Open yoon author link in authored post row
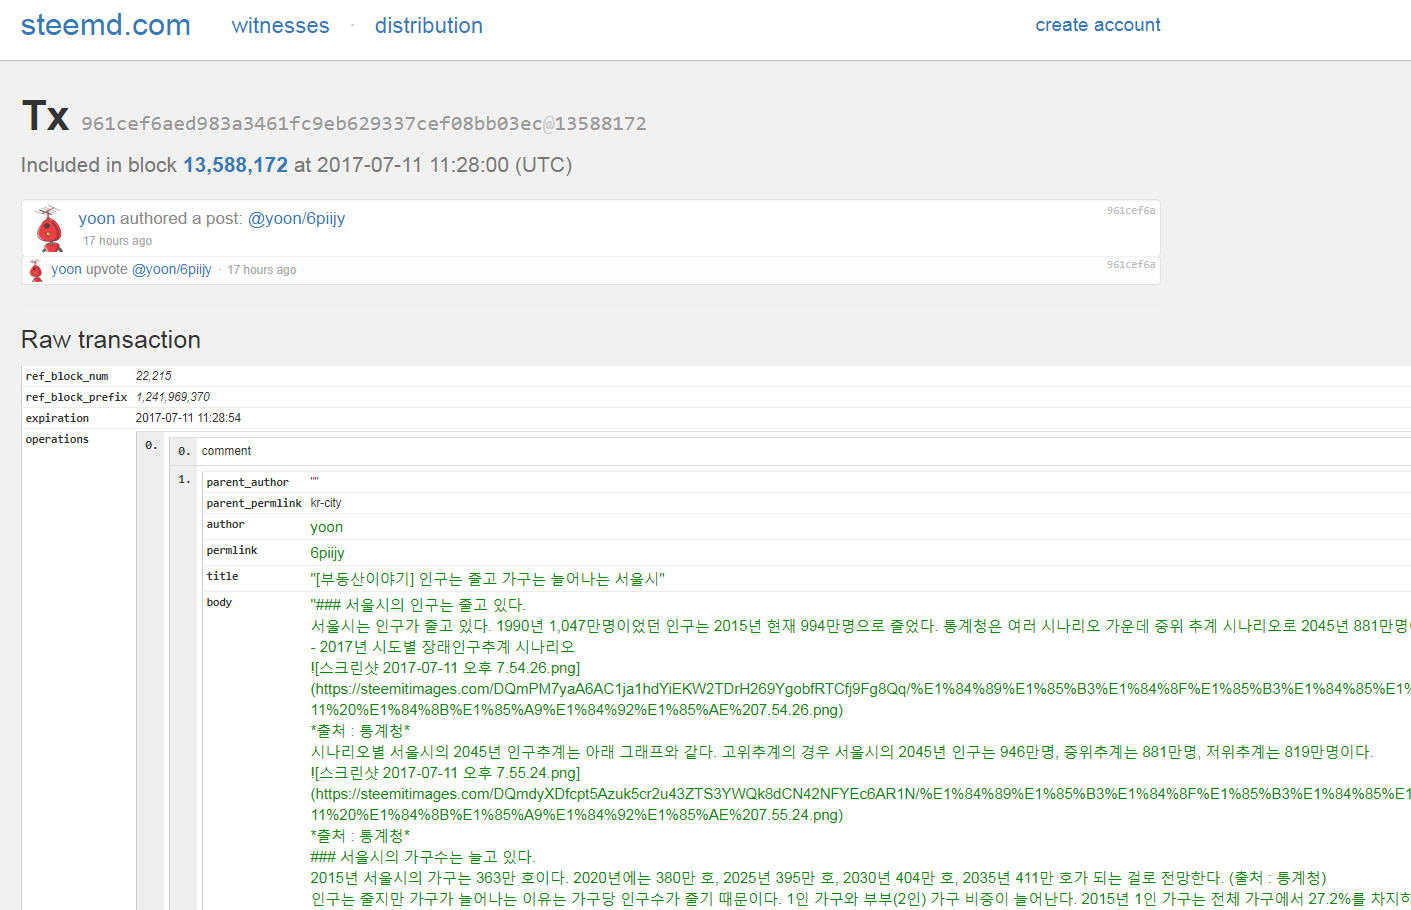The height and width of the screenshot is (910, 1411). pos(96,218)
